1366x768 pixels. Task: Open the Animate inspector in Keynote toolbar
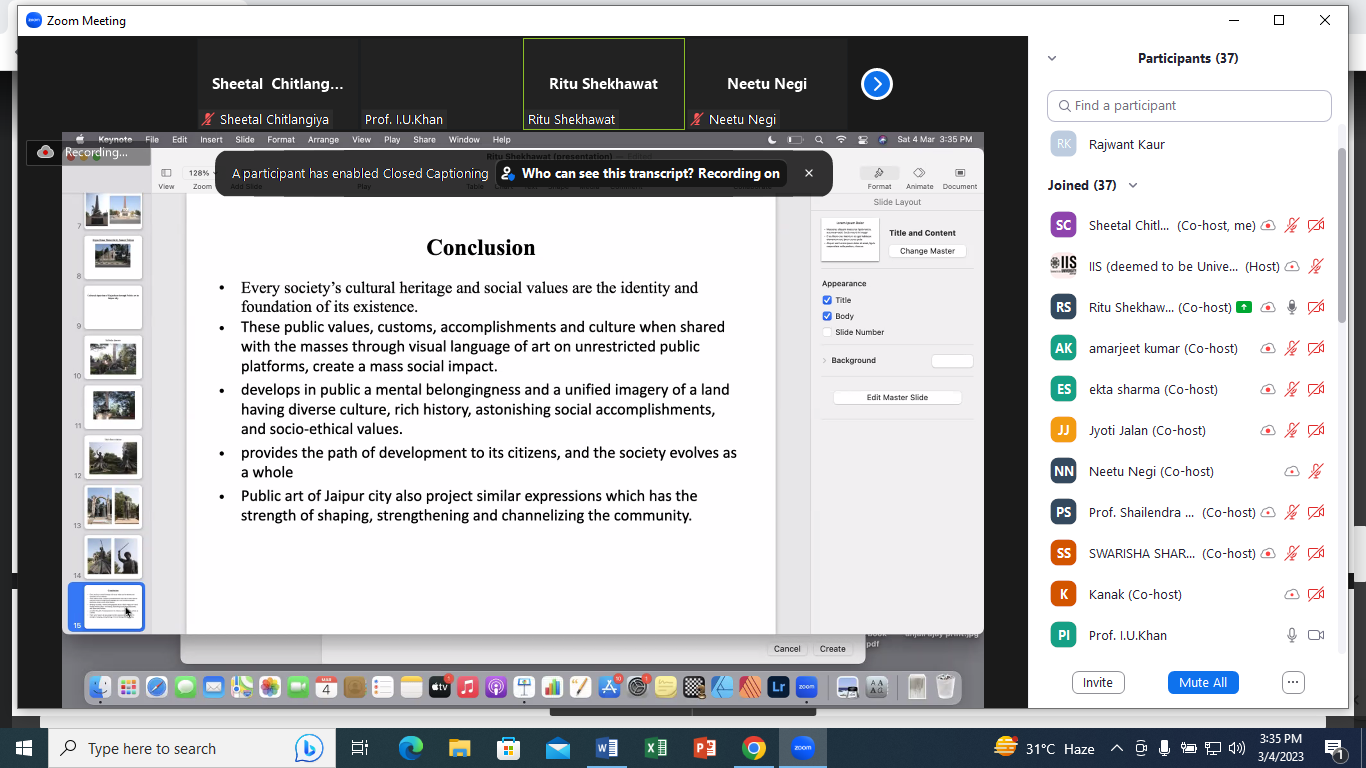(x=919, y=177)
